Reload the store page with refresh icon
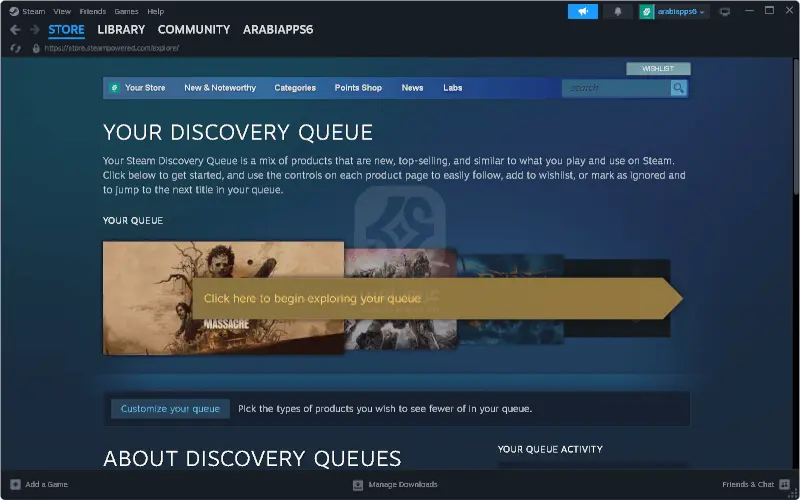This screenshot has width=800, height=500. click(16, 48)
